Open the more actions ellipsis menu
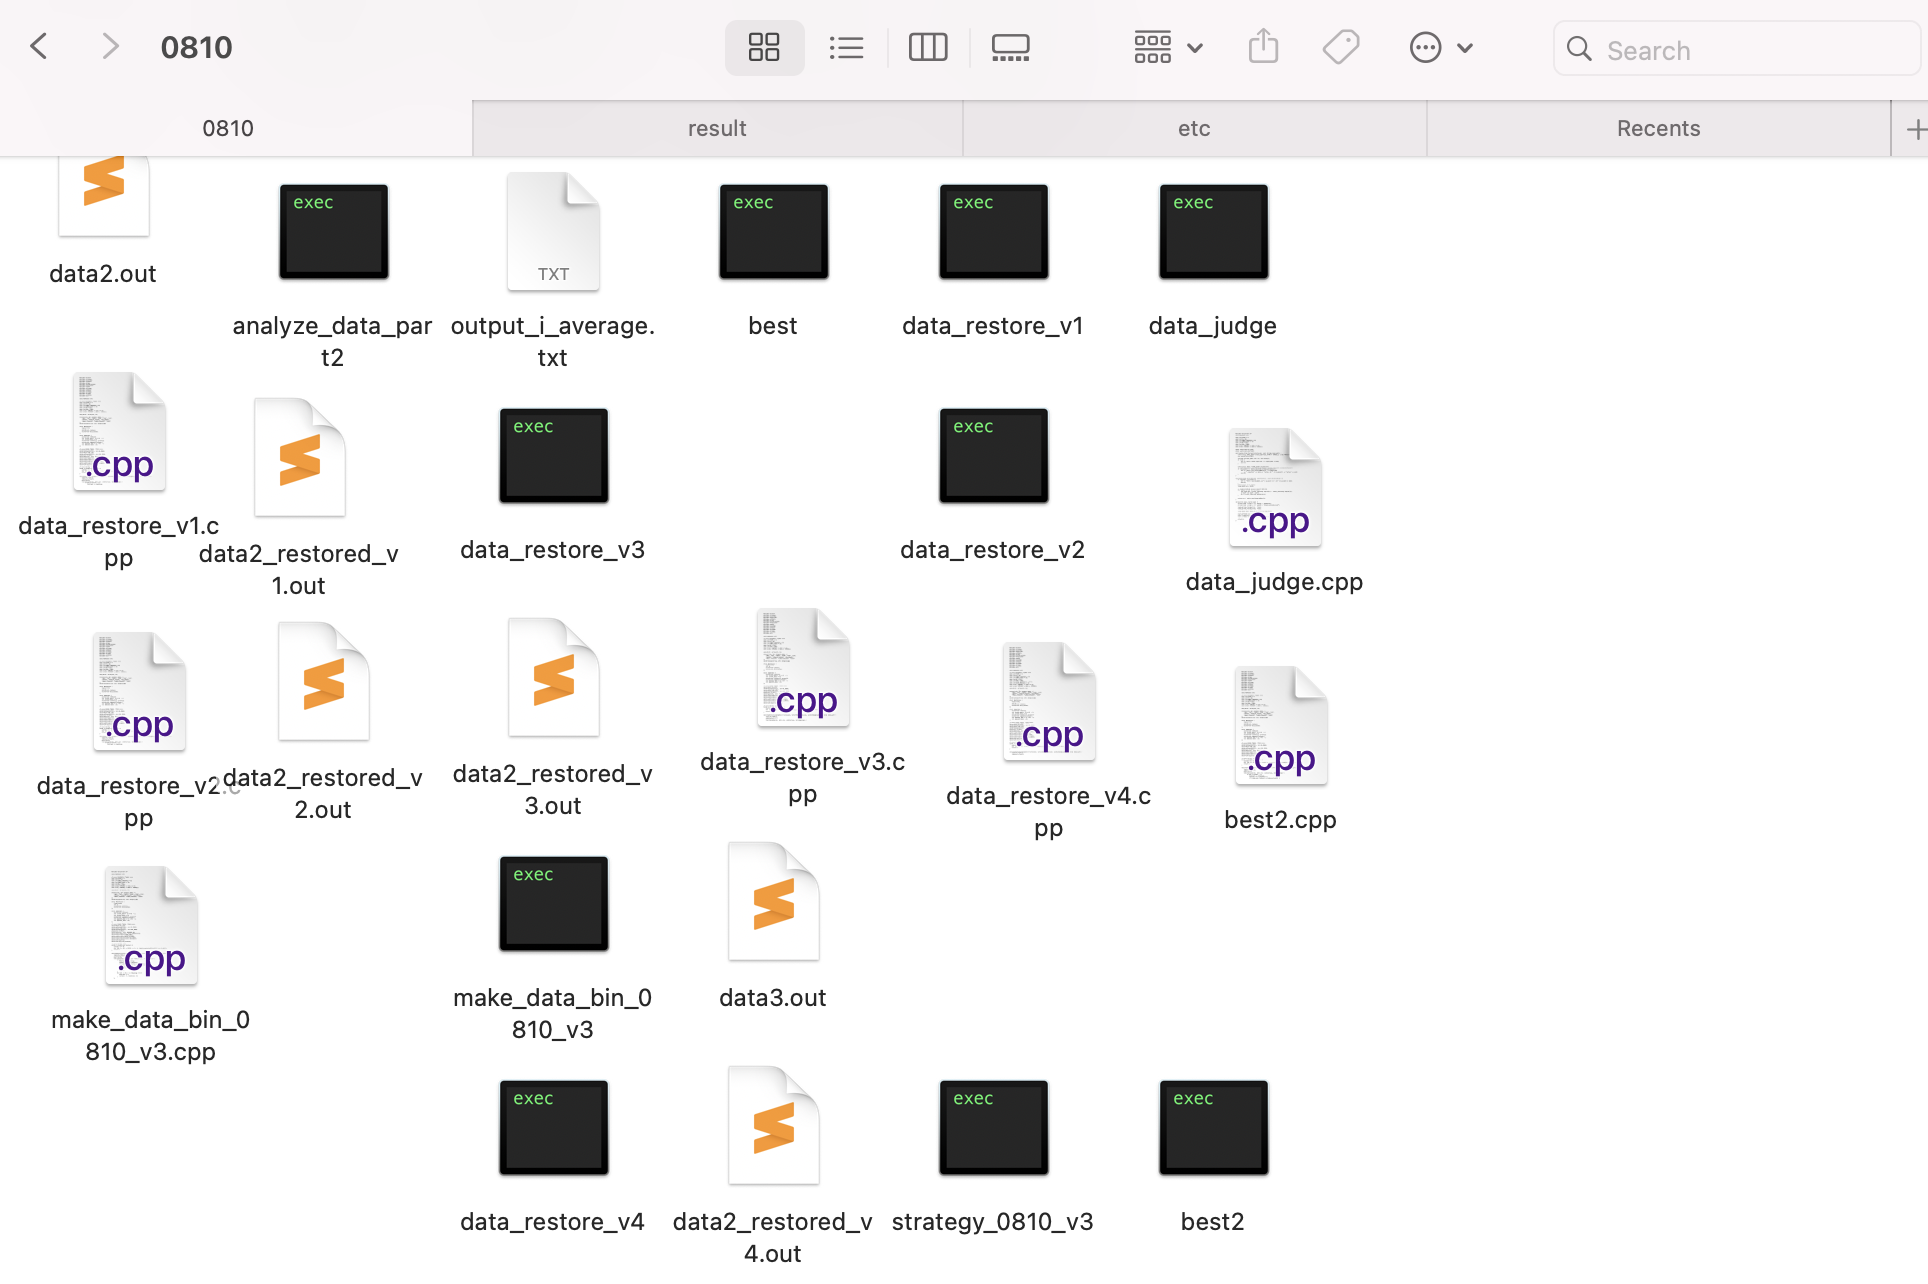 click(1425, 48)
